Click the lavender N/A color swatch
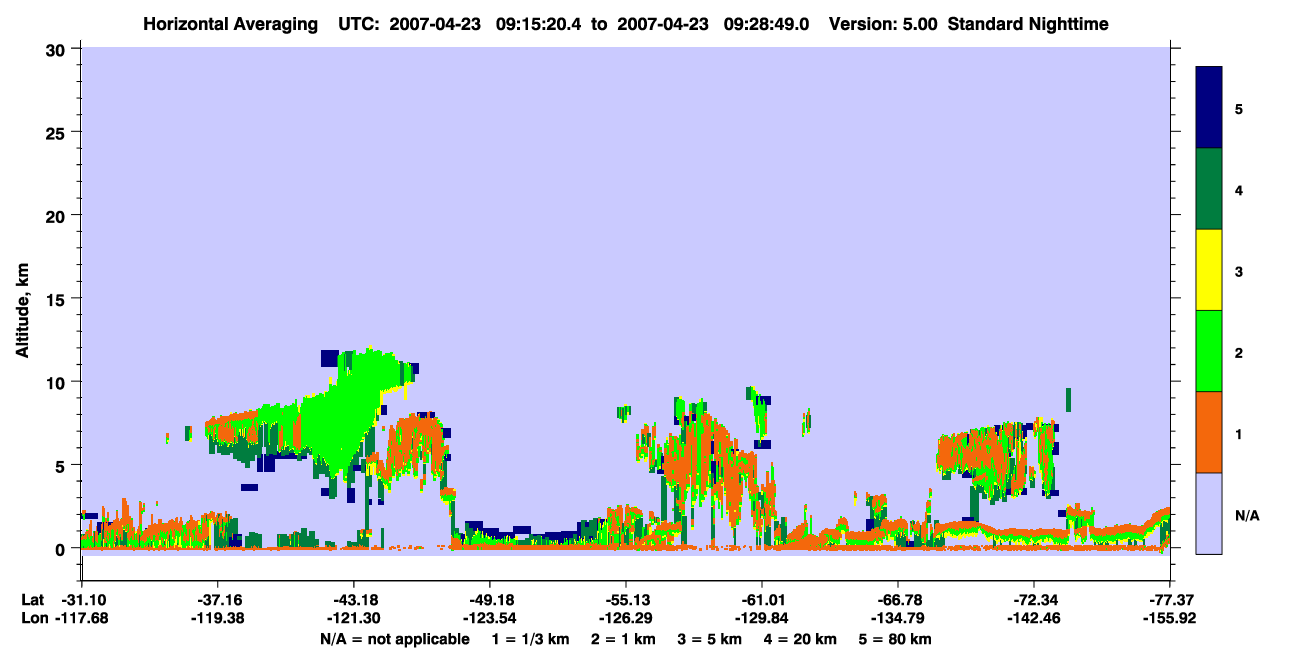 tap(1209, 513)
